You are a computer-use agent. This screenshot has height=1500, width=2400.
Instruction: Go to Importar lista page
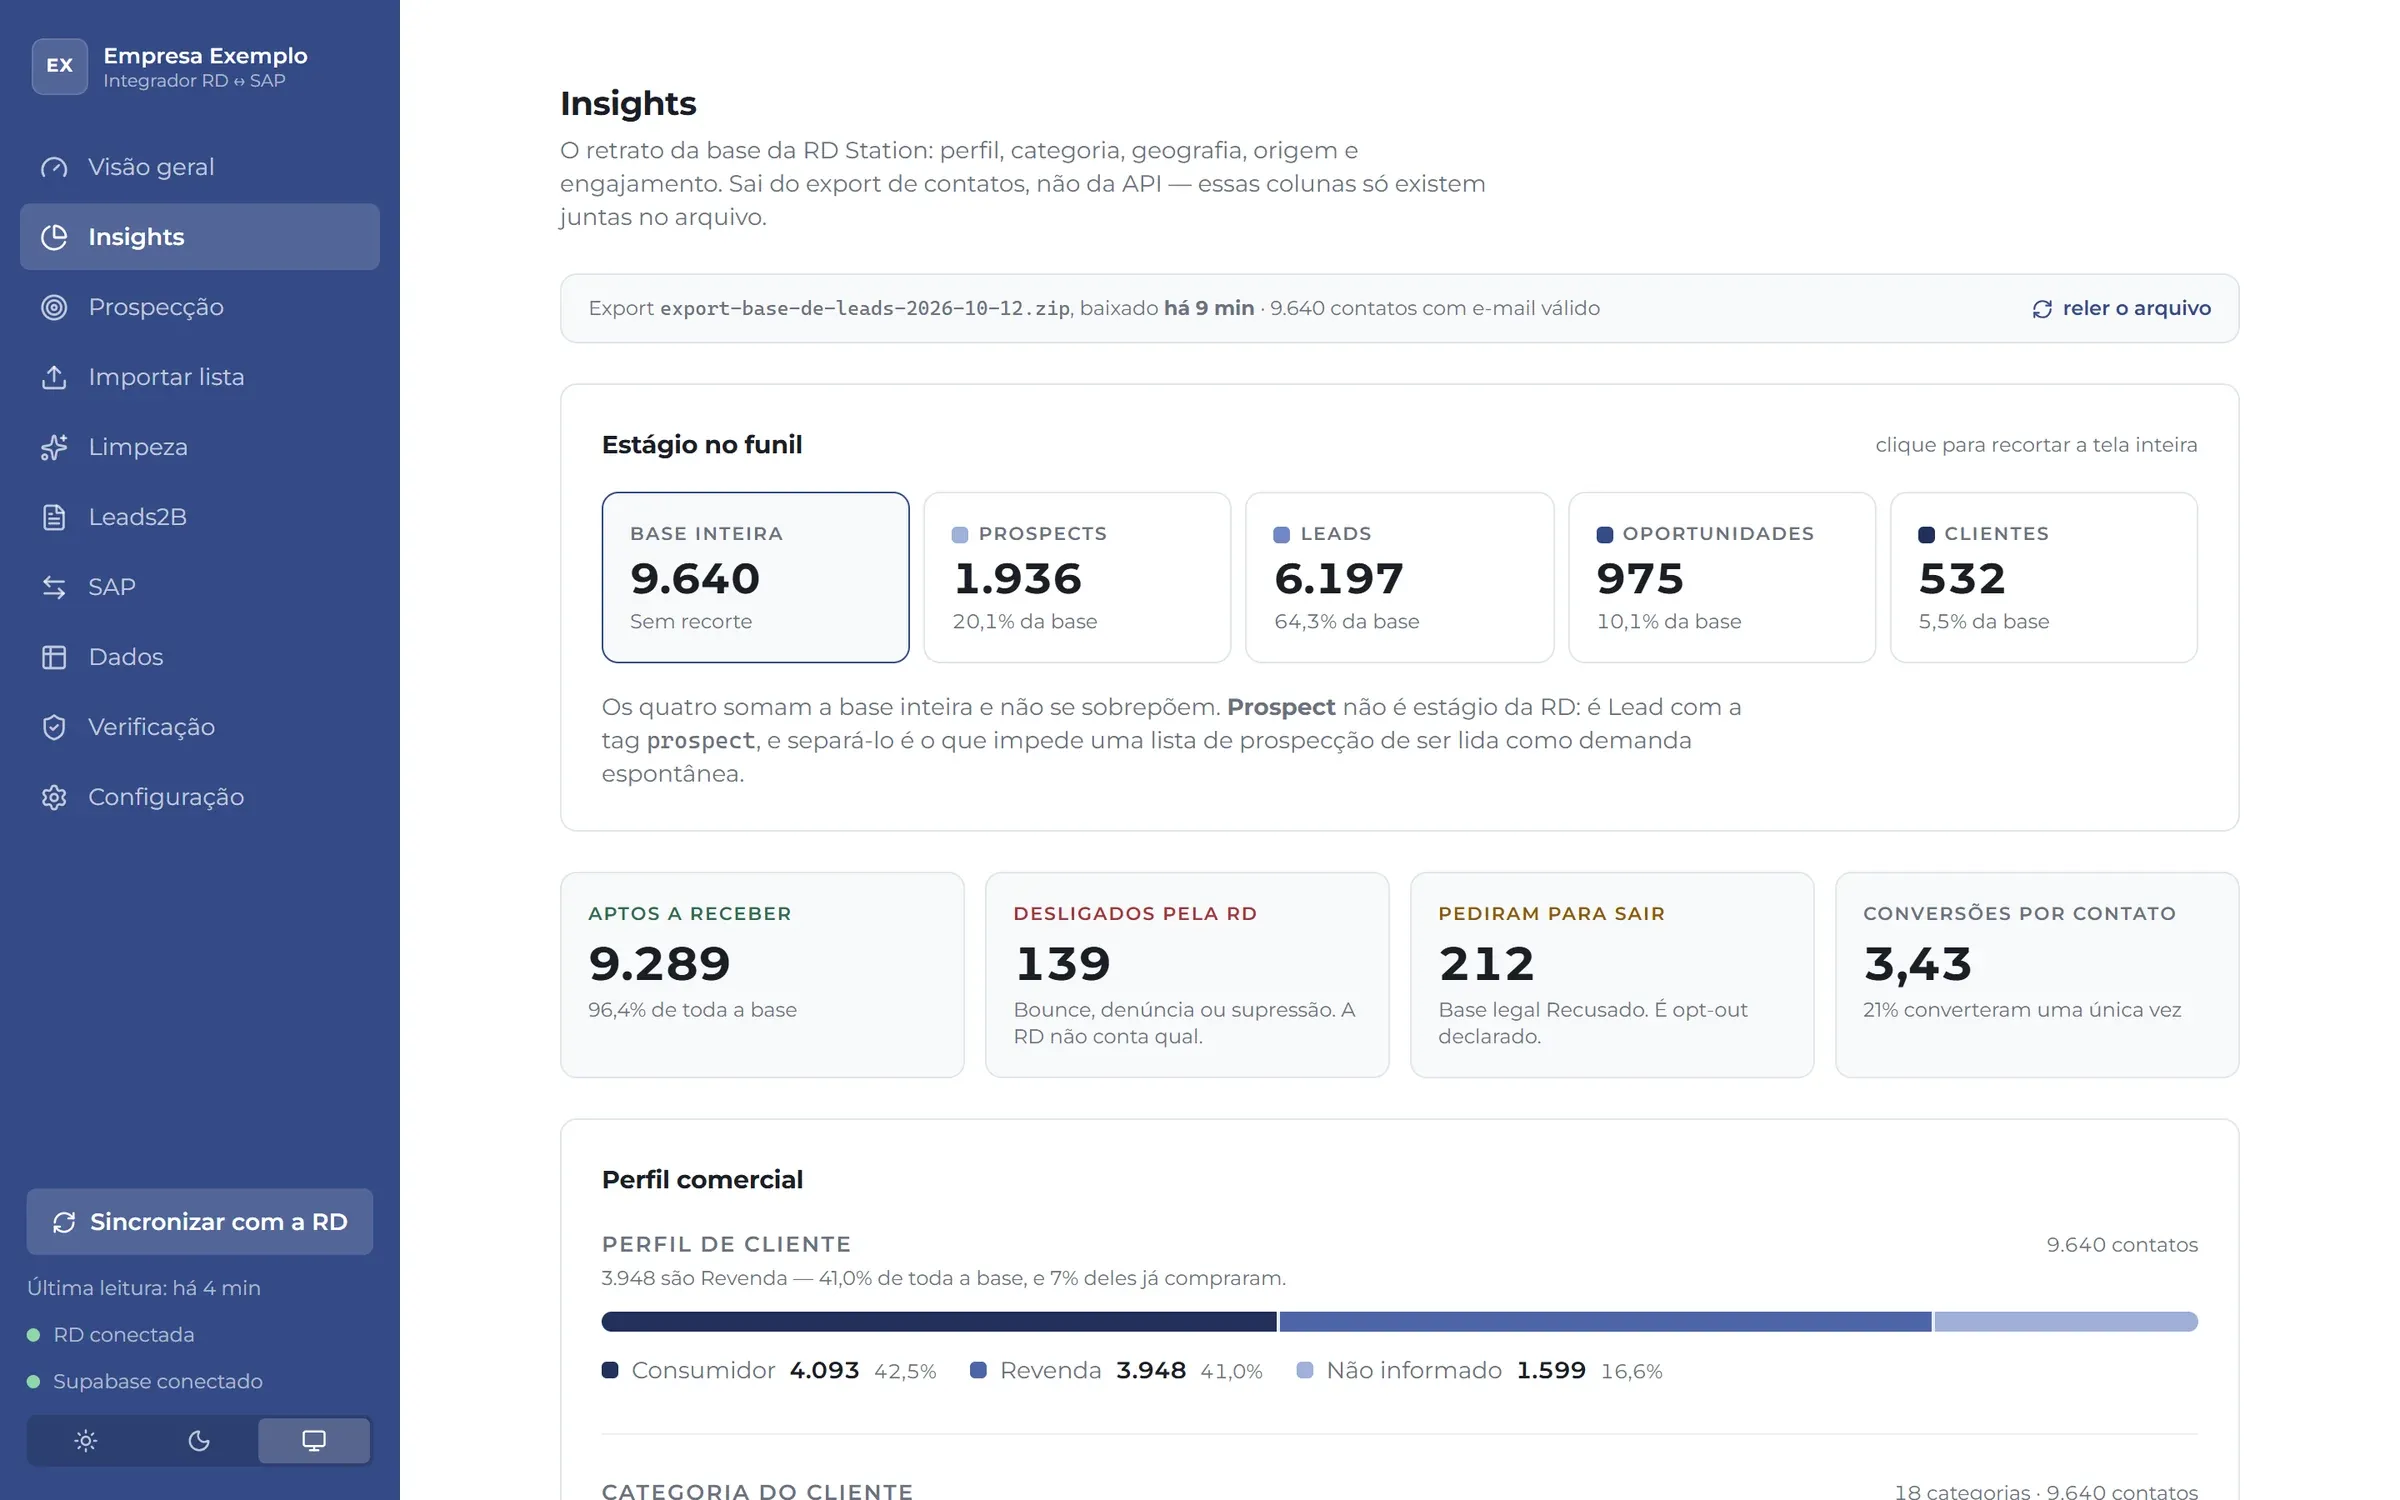[x=200, y=377]
